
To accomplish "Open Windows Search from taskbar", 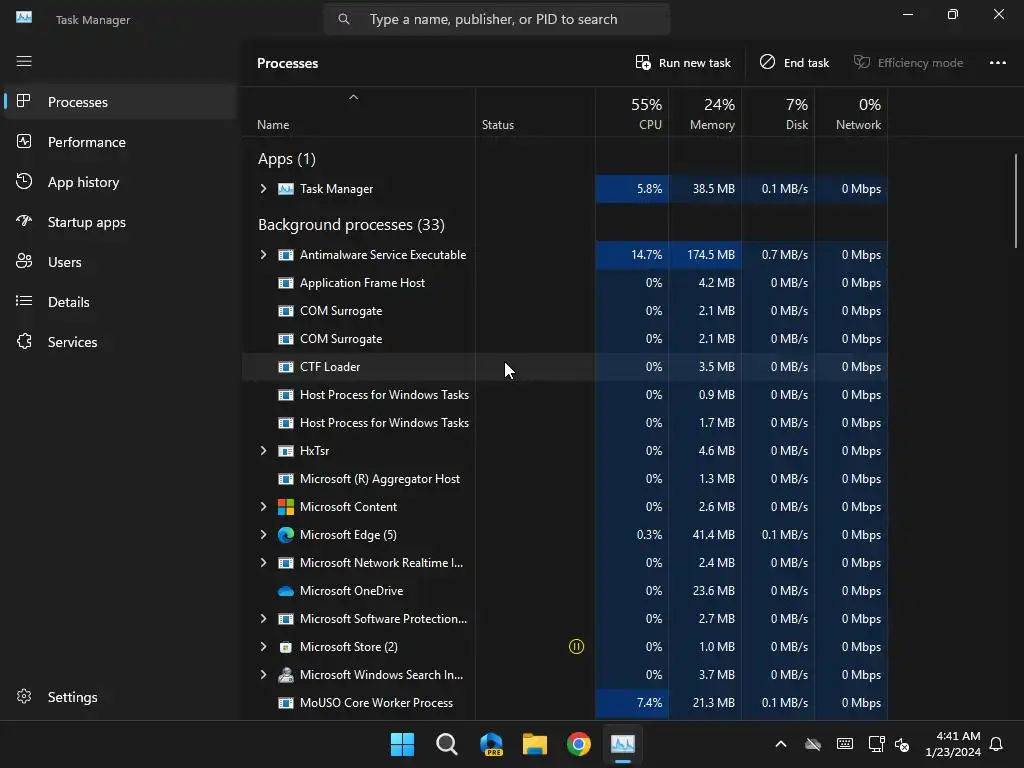I will pyautogui.click(x=447, y=744).
